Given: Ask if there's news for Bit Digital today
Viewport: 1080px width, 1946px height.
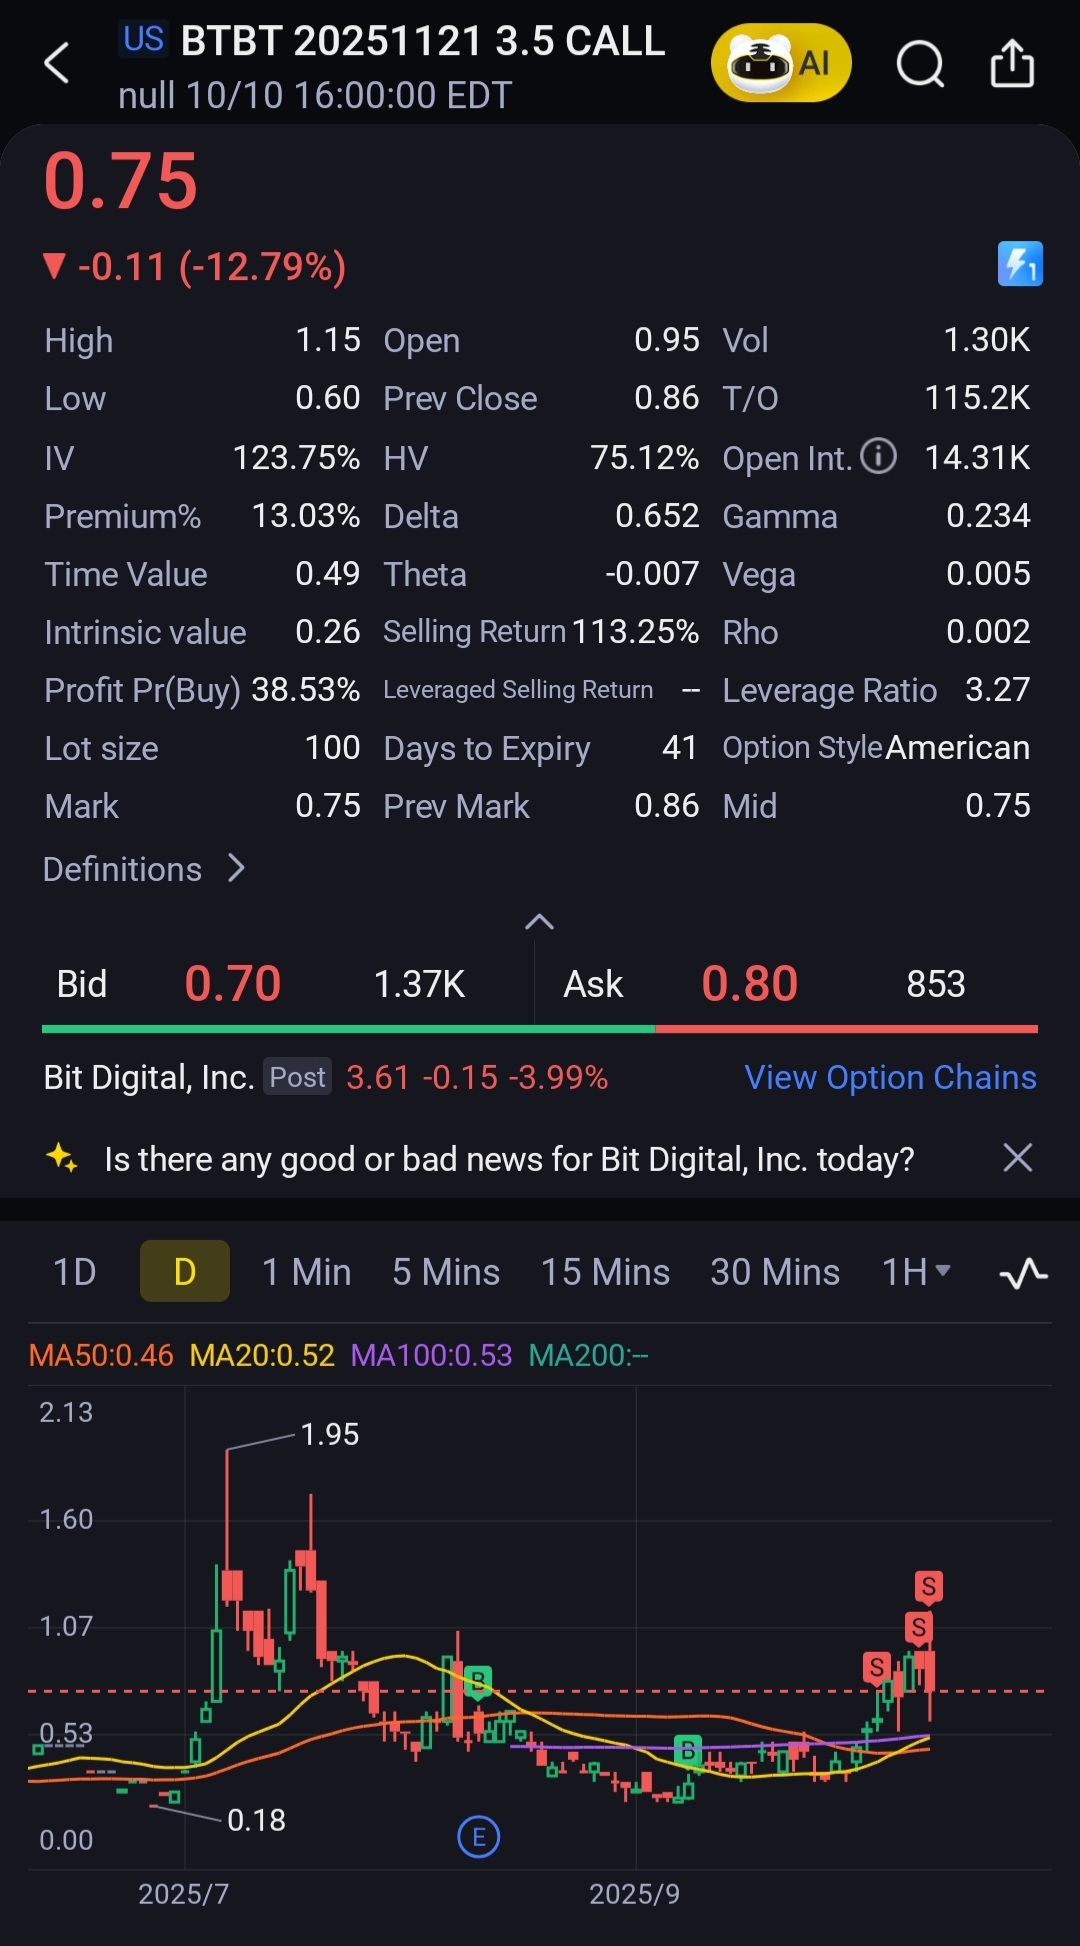Looking at the screenshot, I should point(508,1159).
